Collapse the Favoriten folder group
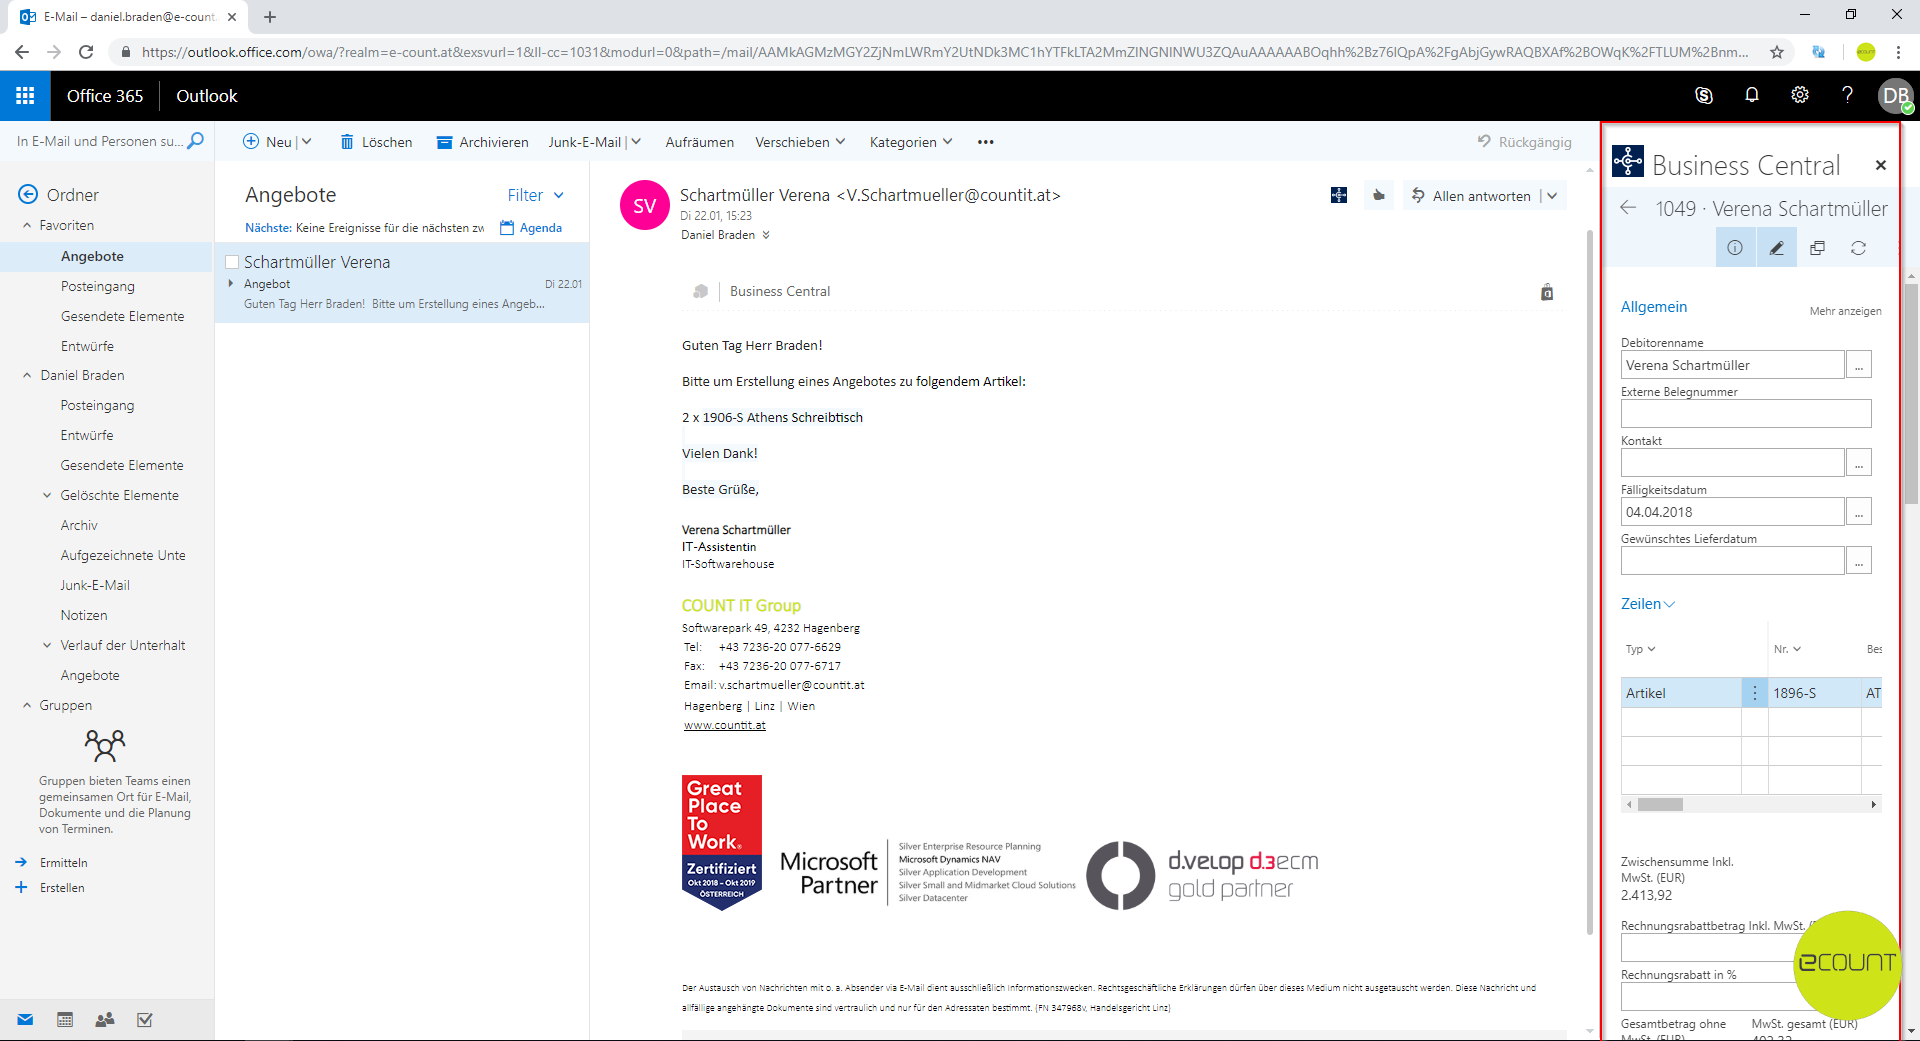The height and width of the screenshot is (1041, 1920). click(27, 226)
